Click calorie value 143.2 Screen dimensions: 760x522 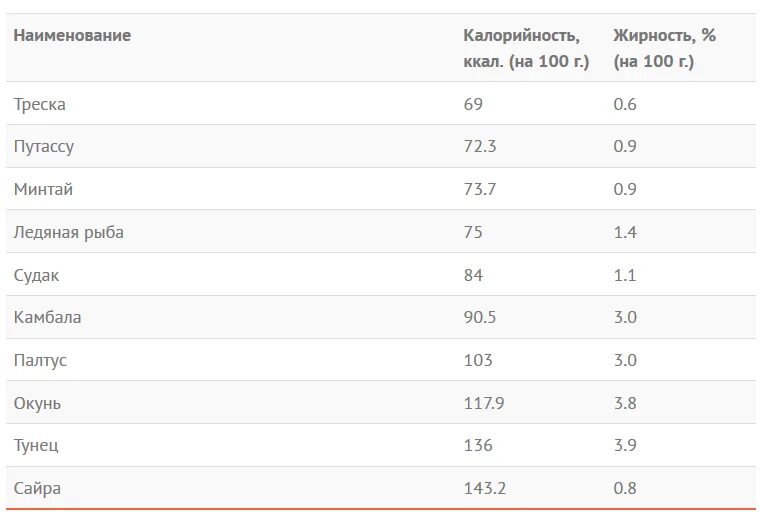485,488
